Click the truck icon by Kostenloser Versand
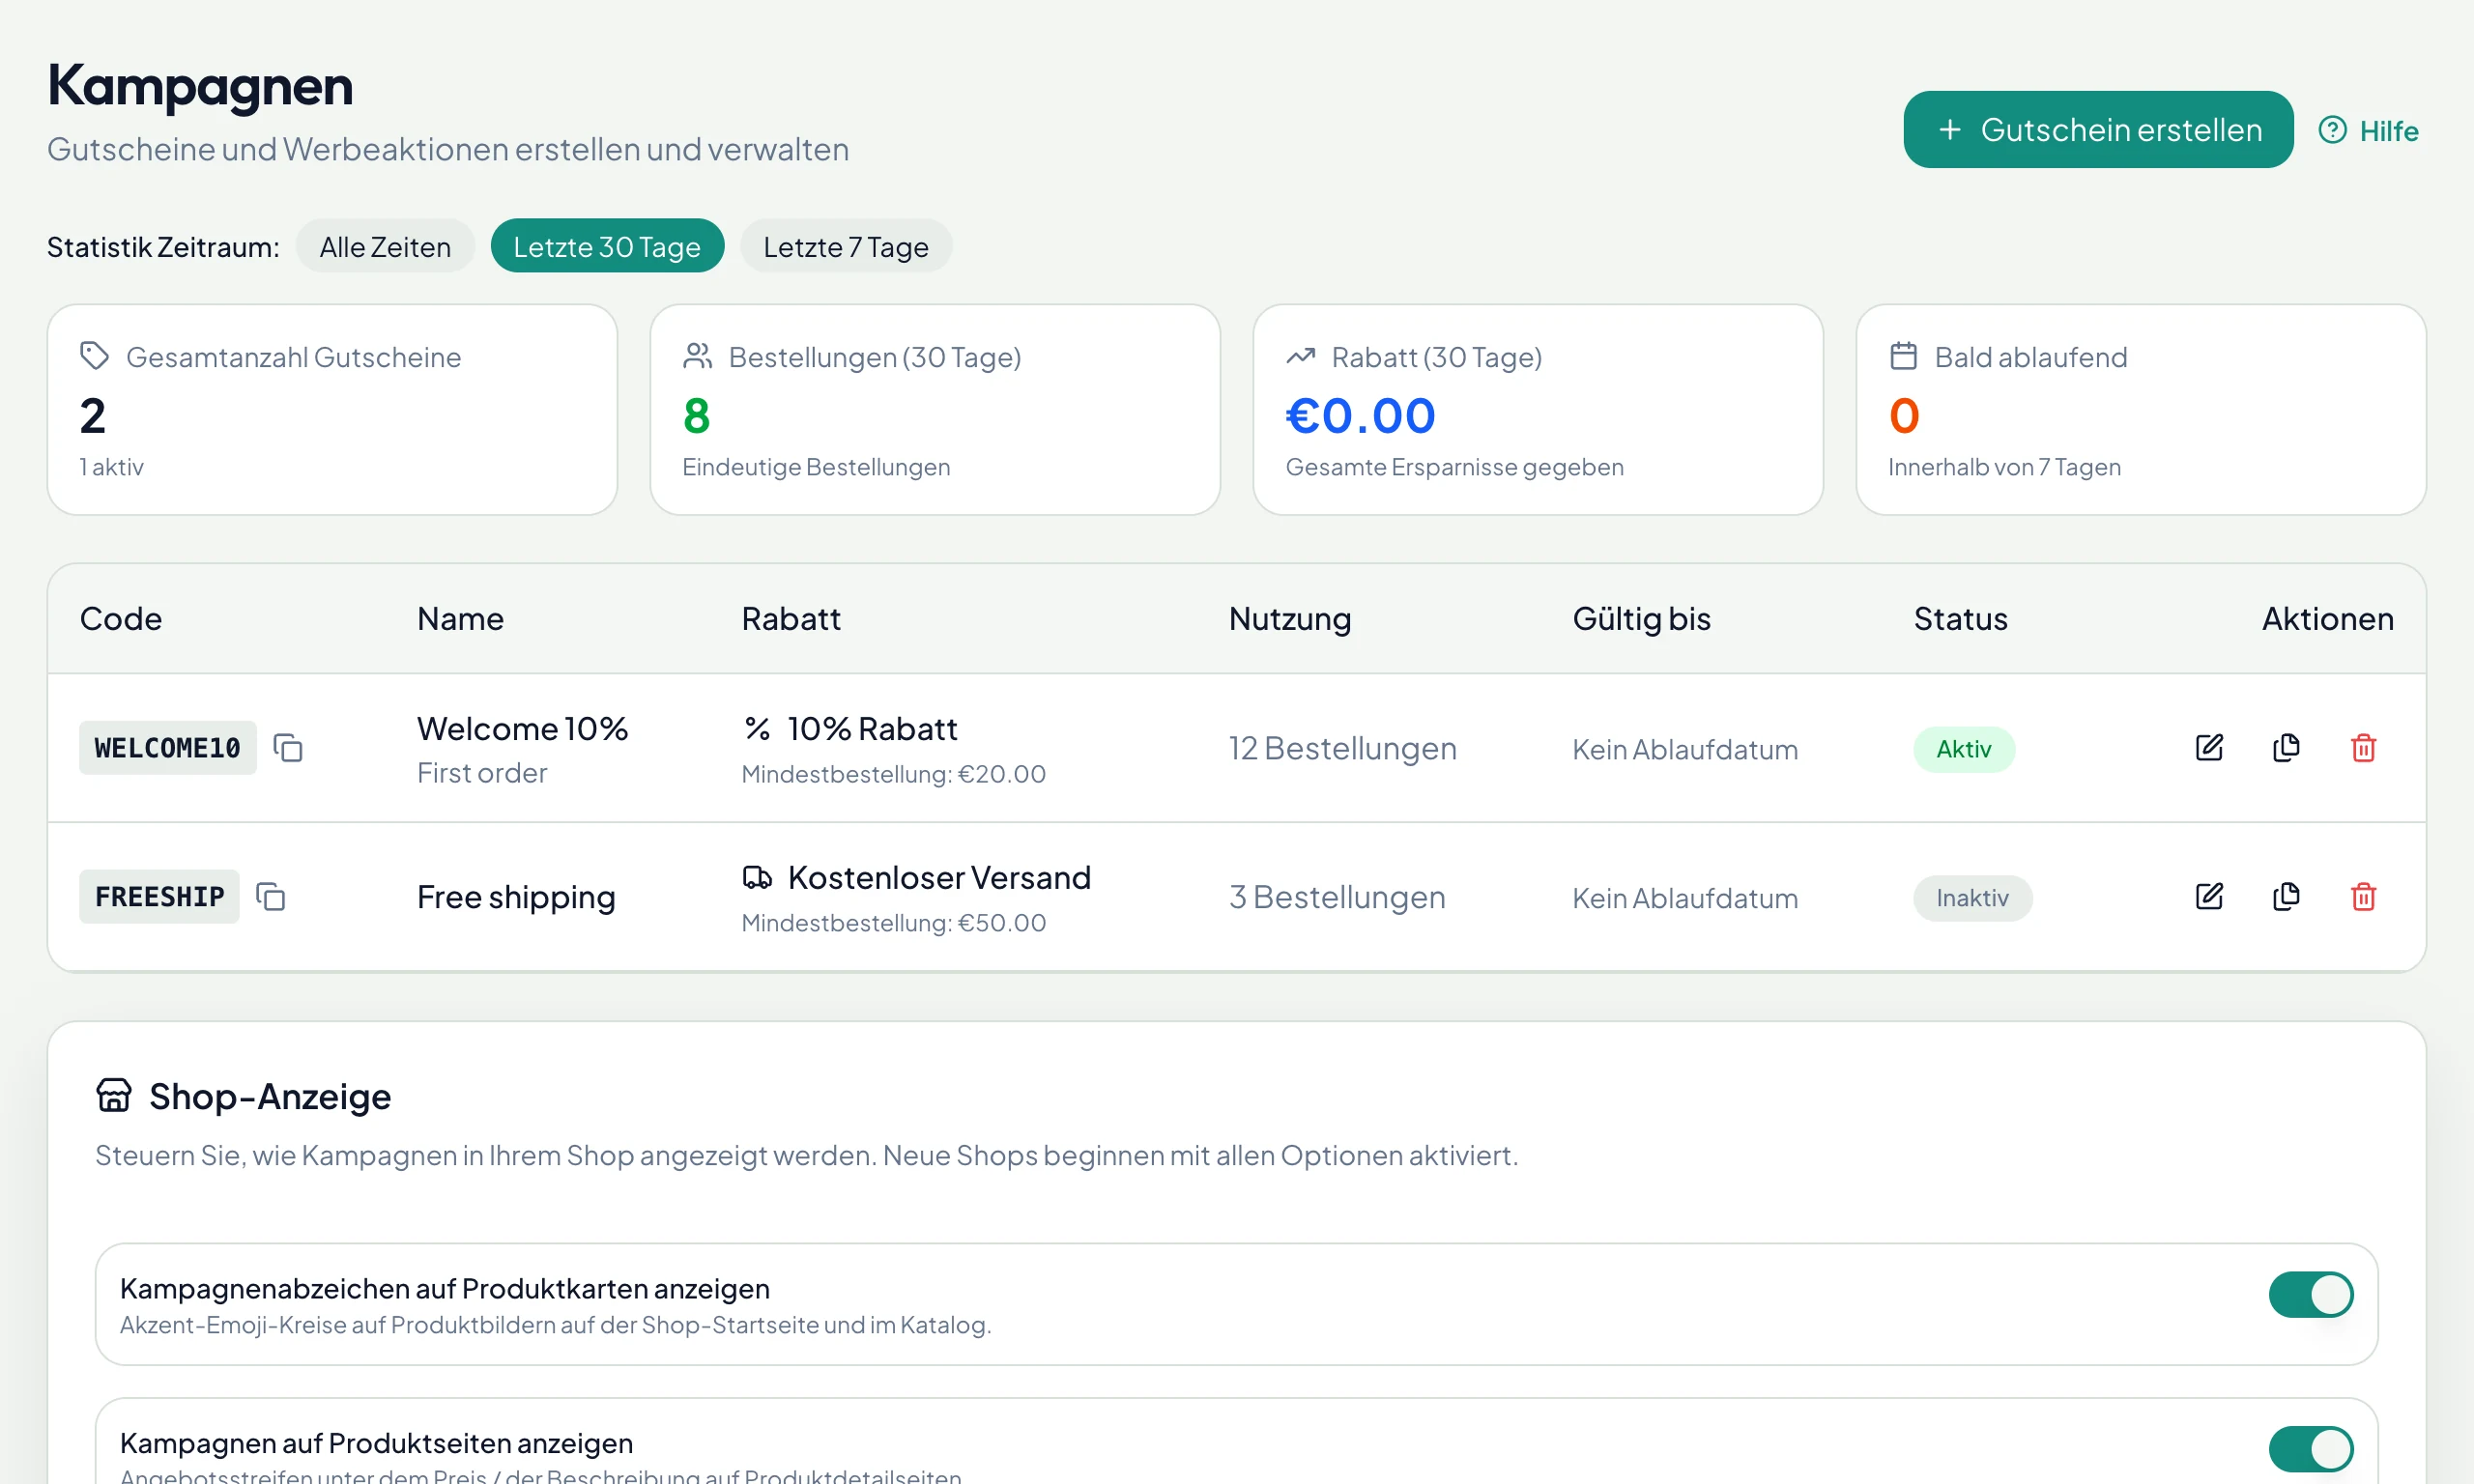This screenshot has width=2474, height=1484. coord(757,877)
